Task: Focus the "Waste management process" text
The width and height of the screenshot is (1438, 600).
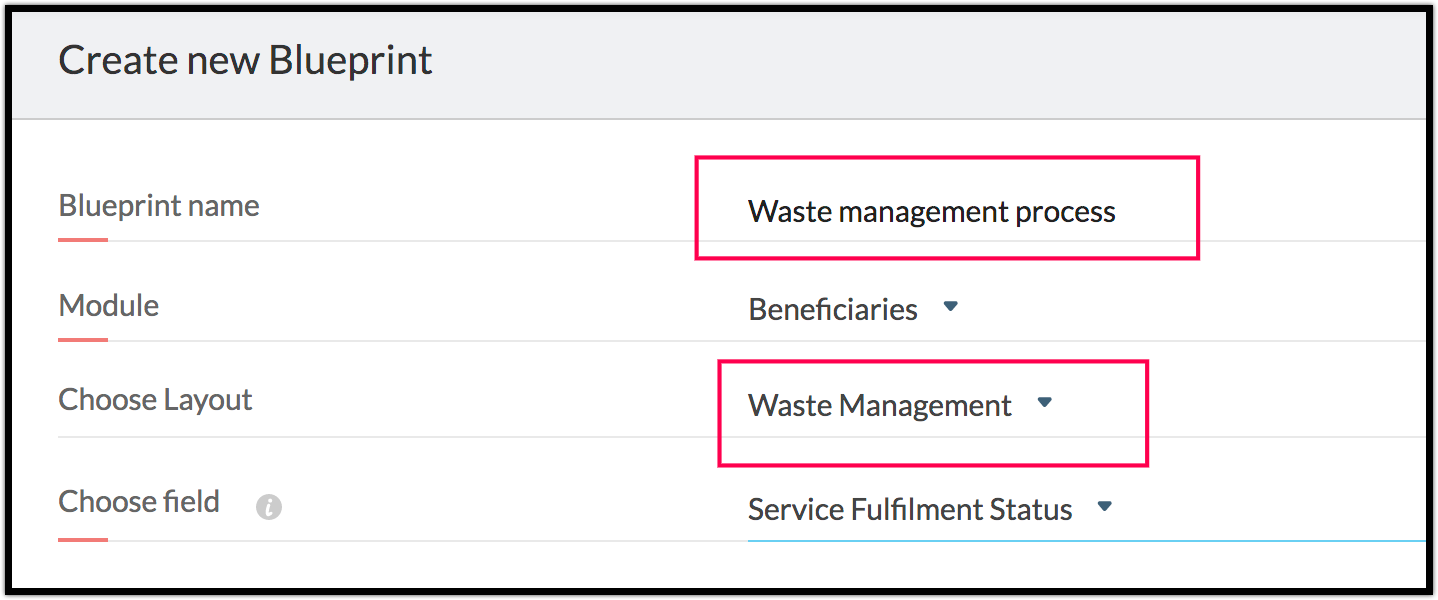Action: 931,212
